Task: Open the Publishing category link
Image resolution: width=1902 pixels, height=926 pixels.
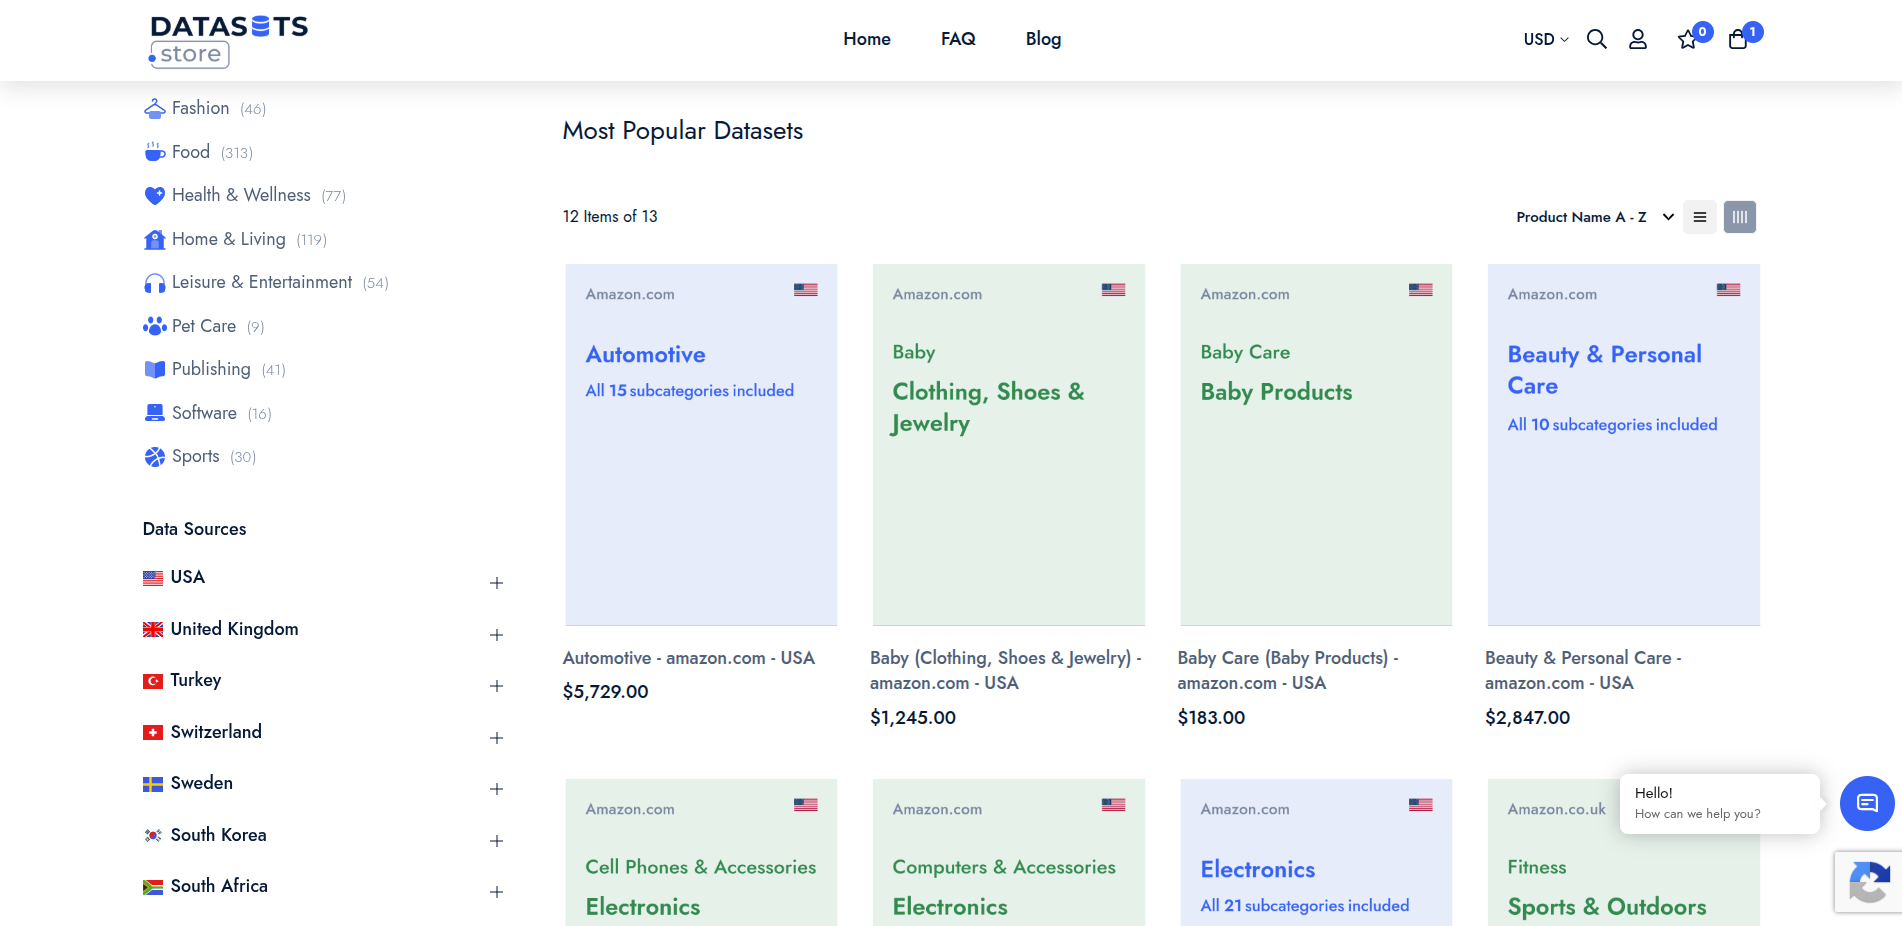Action: 211,369
